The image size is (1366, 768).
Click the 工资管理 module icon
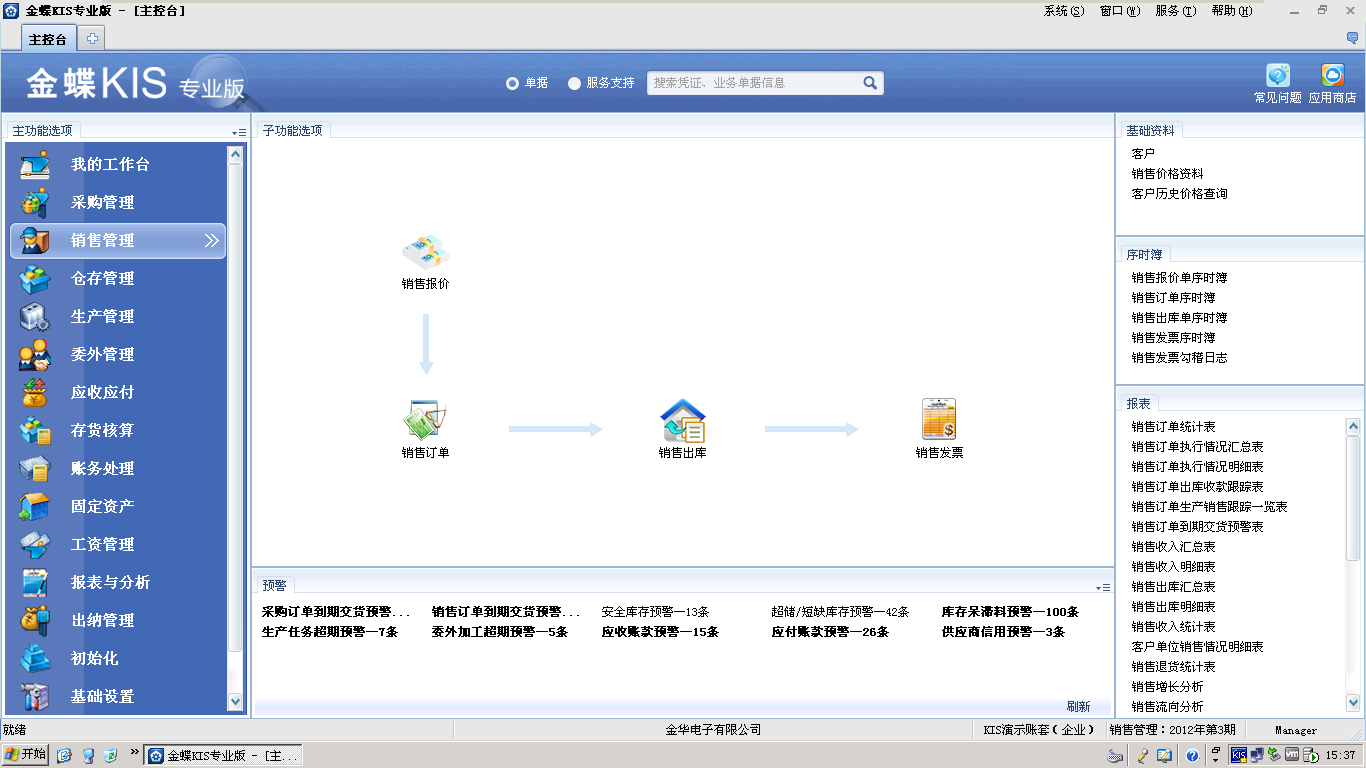[x=35, y=544]
